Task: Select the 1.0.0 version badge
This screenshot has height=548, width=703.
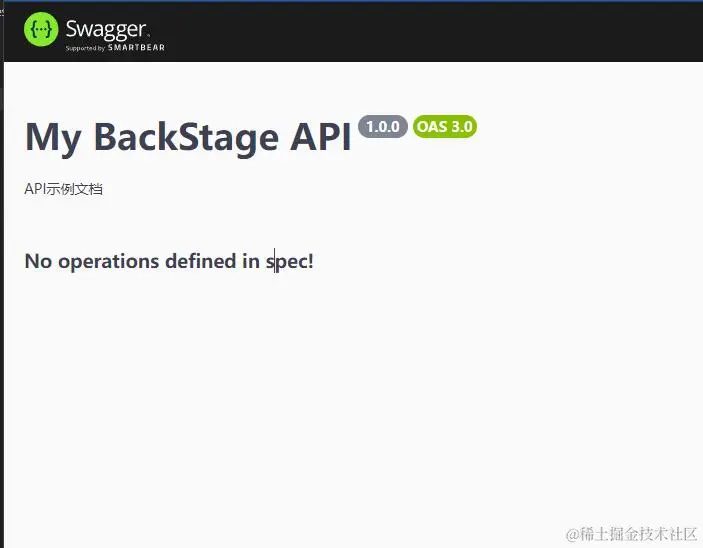Action: [x=382, y=126]
